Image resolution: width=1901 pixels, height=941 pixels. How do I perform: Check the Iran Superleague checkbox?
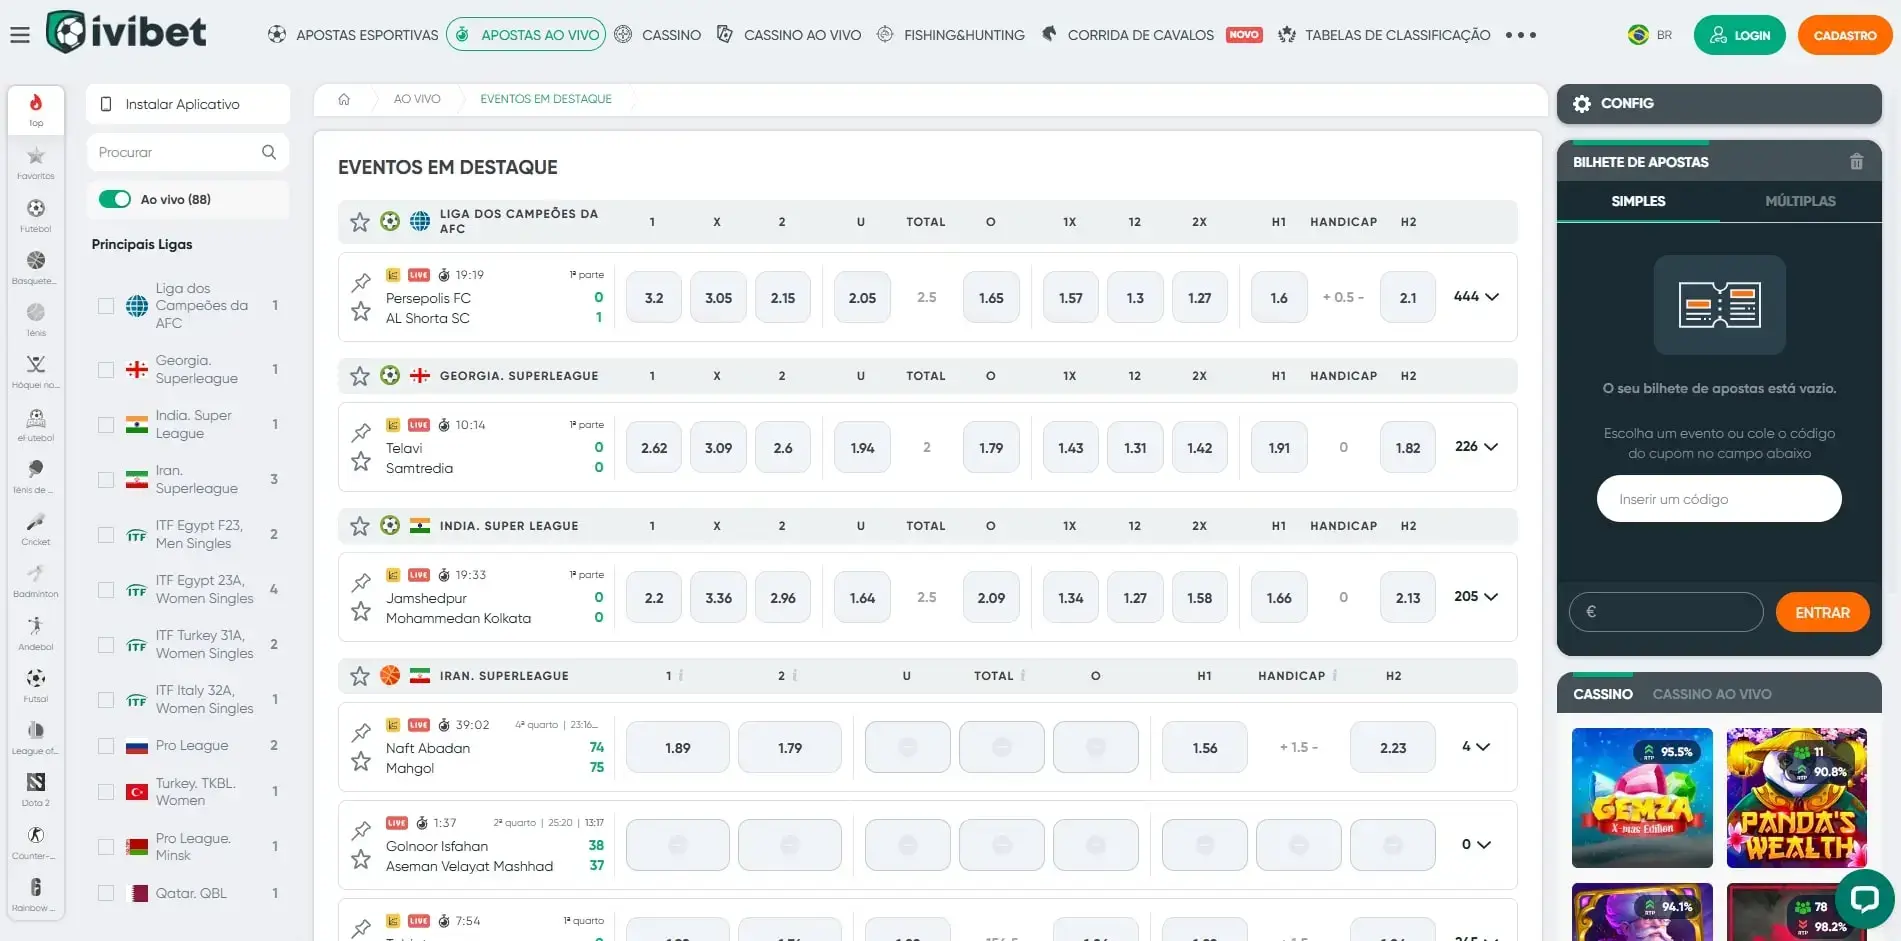(105, 479)
